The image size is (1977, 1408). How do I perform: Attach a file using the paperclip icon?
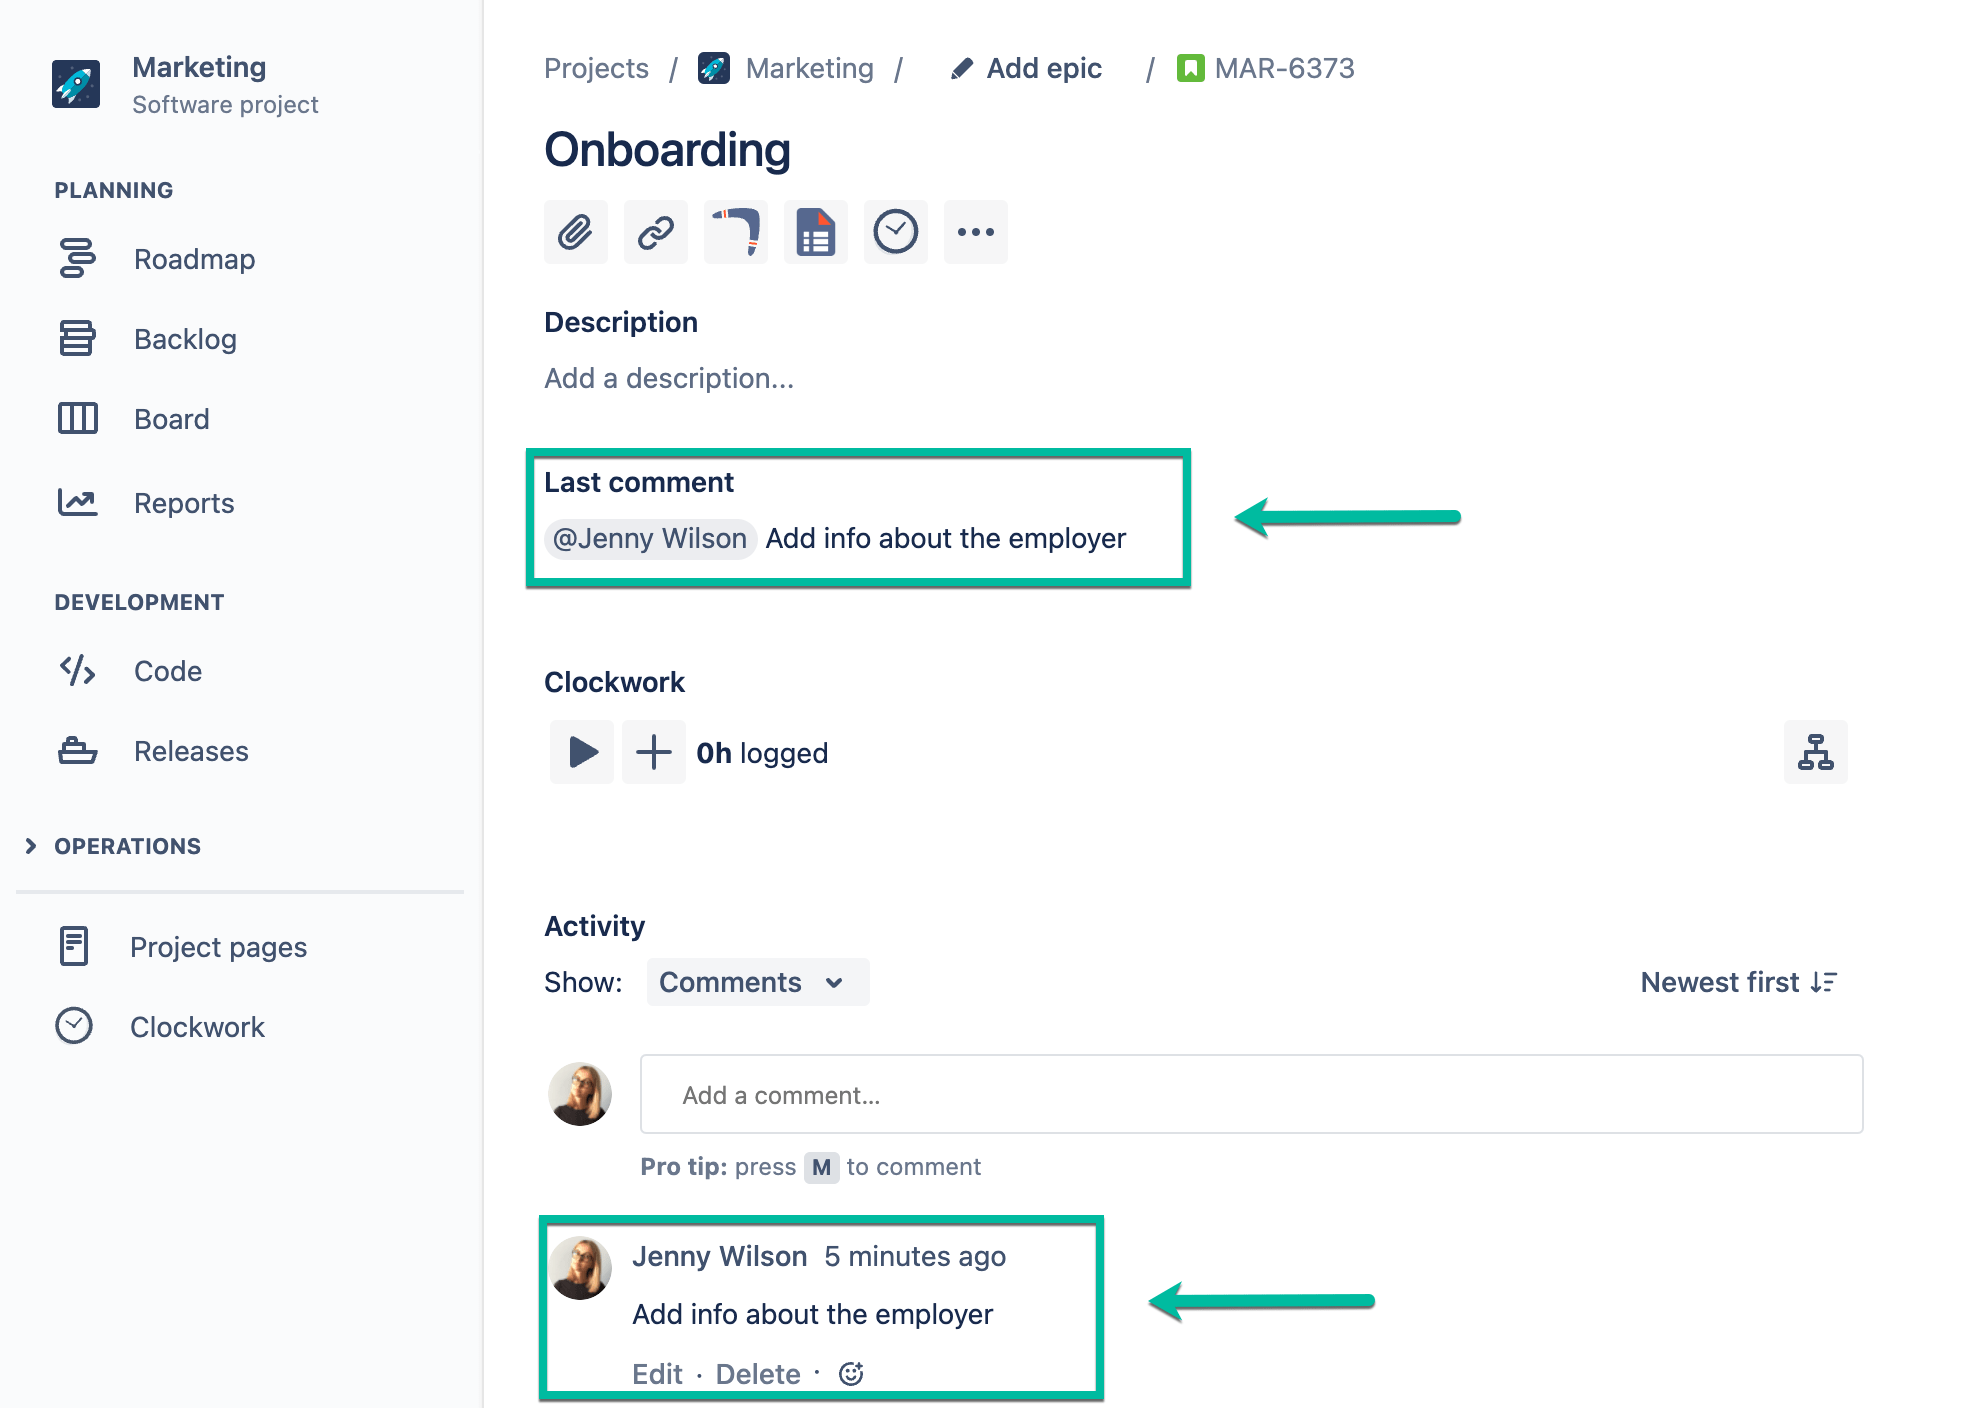click(575, 231)
